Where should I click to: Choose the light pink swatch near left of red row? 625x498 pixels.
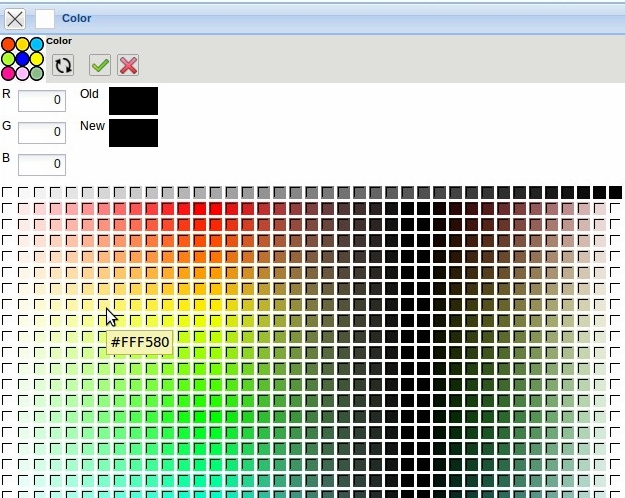click(x=56, y=208)
